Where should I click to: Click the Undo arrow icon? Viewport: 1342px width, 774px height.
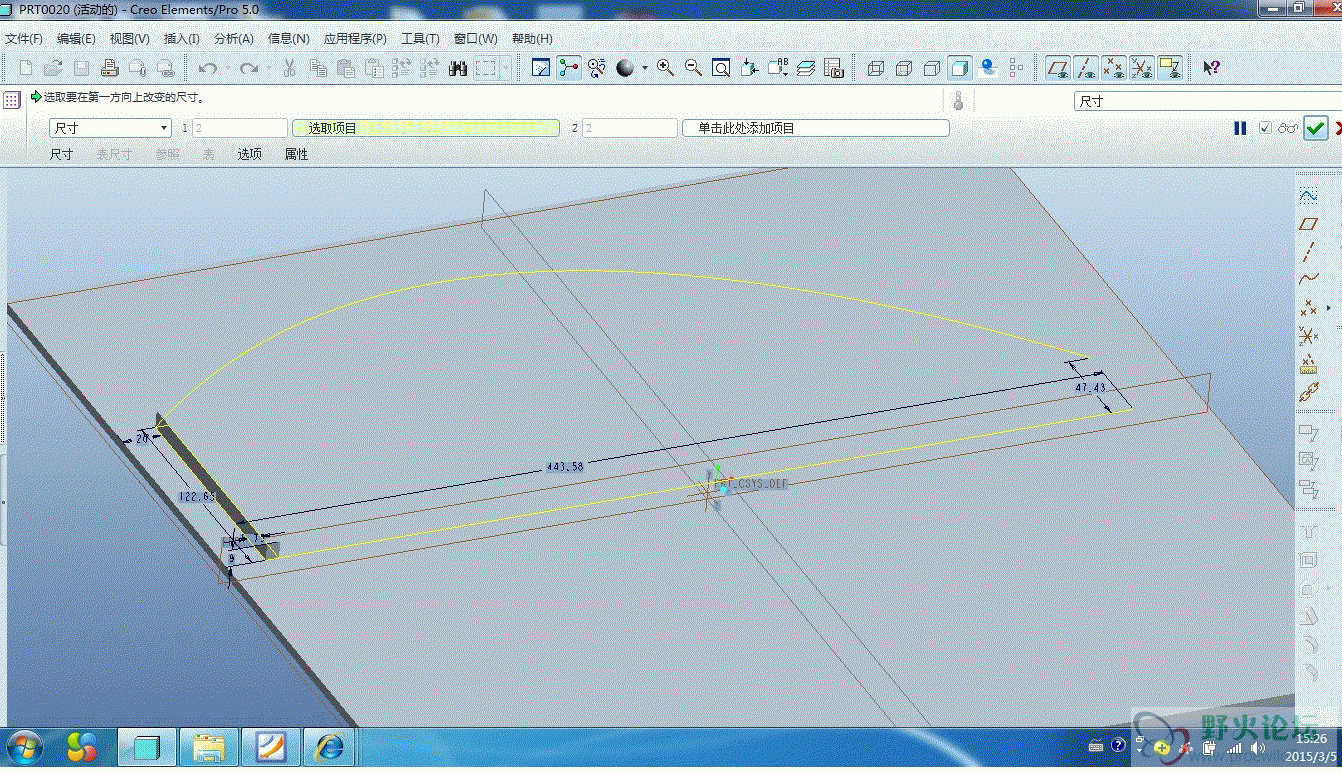coord(208,68)
